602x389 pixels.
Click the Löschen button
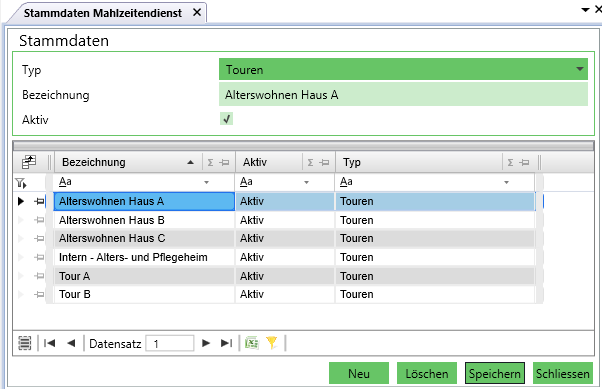coord(427,373)
